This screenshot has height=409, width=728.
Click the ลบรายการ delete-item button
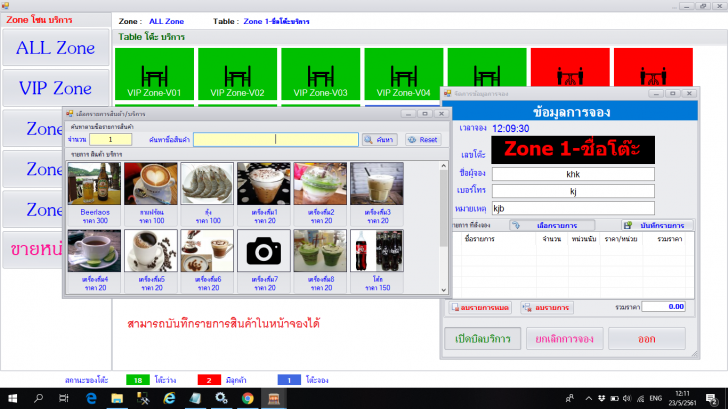(x=547, y=307)
